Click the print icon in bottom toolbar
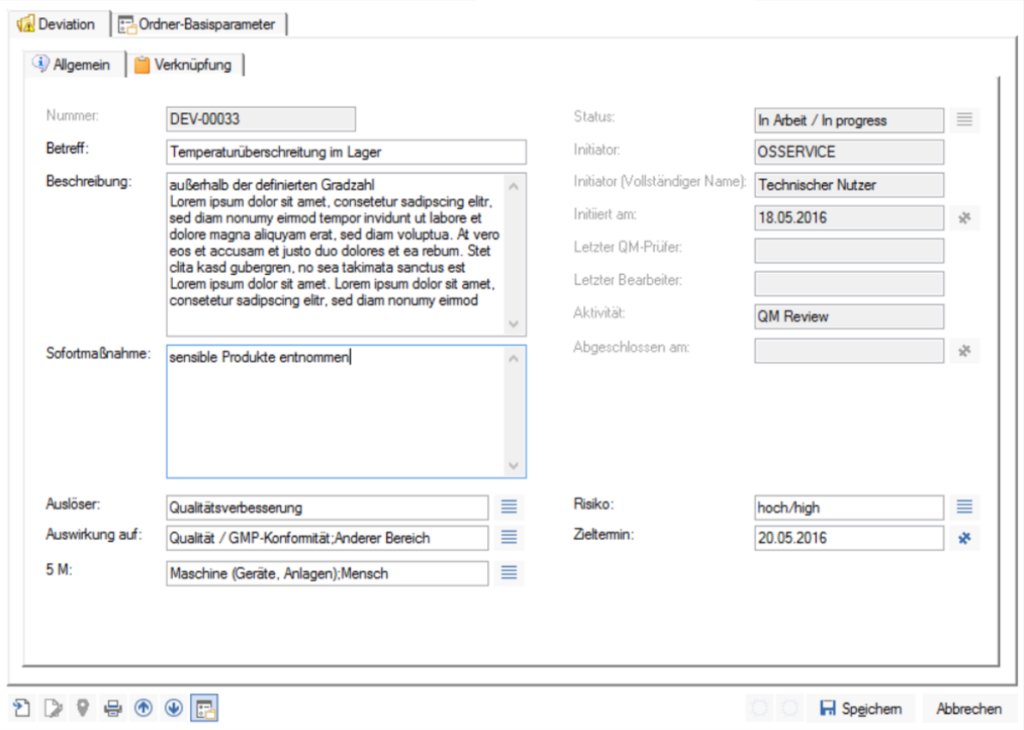Image resolution: width=1024 pixels, height=730 pixels. pyautogui.click(x=113, y=709)
